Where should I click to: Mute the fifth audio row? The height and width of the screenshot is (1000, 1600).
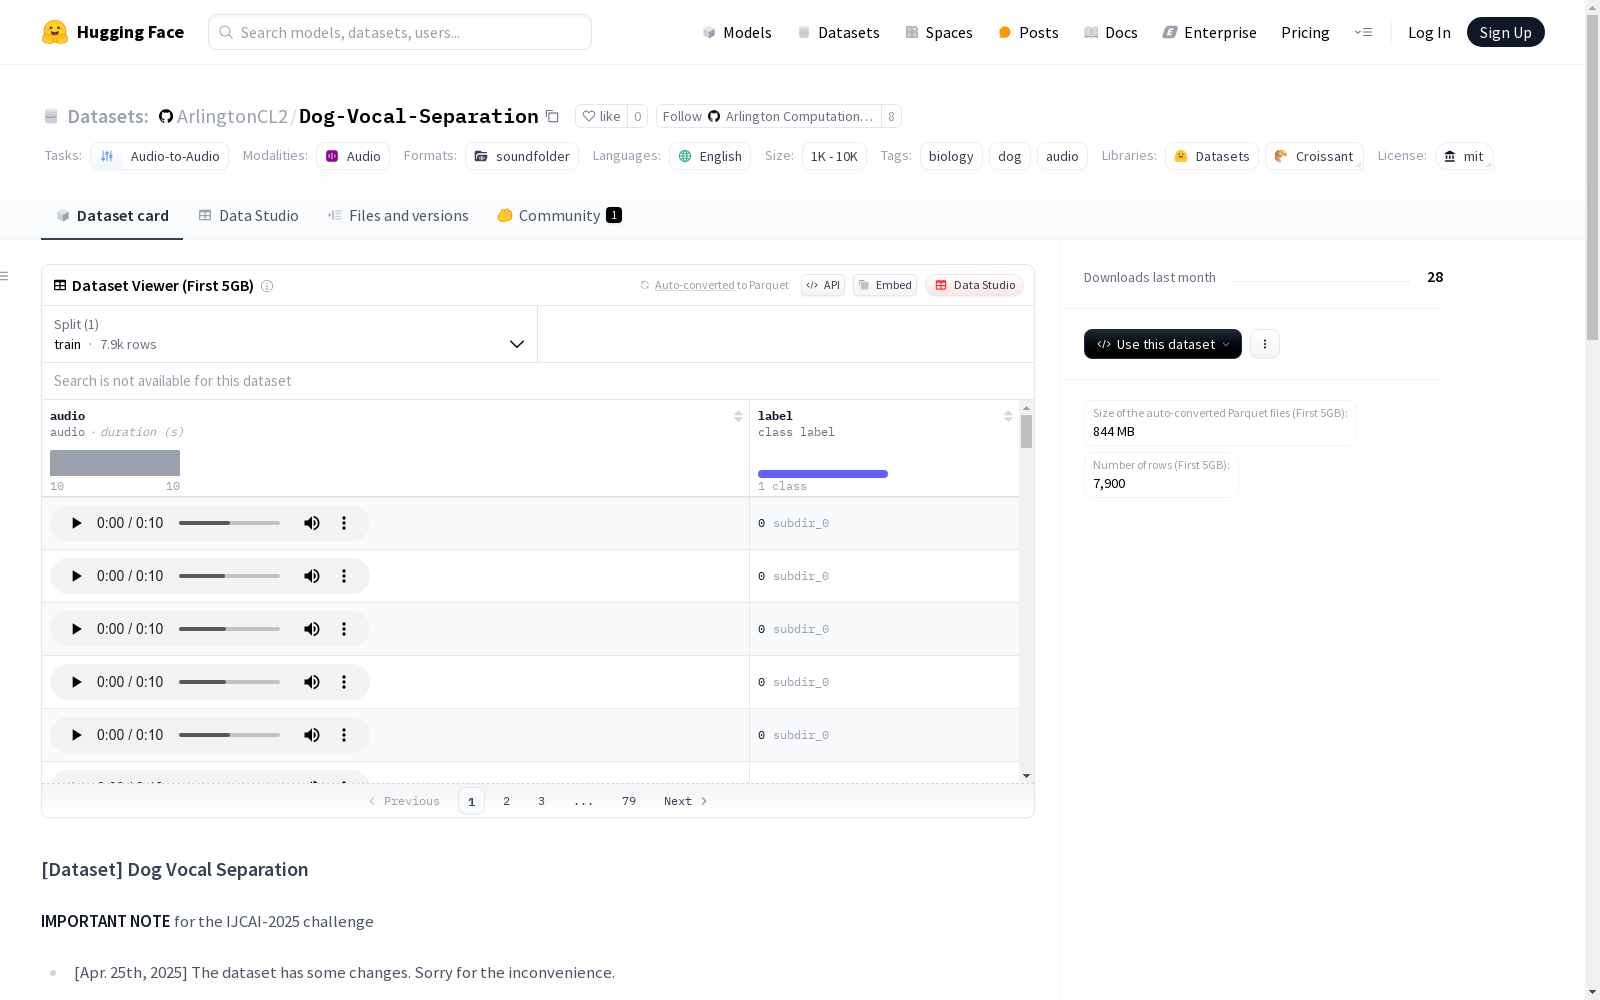click(x=312, y=735)
